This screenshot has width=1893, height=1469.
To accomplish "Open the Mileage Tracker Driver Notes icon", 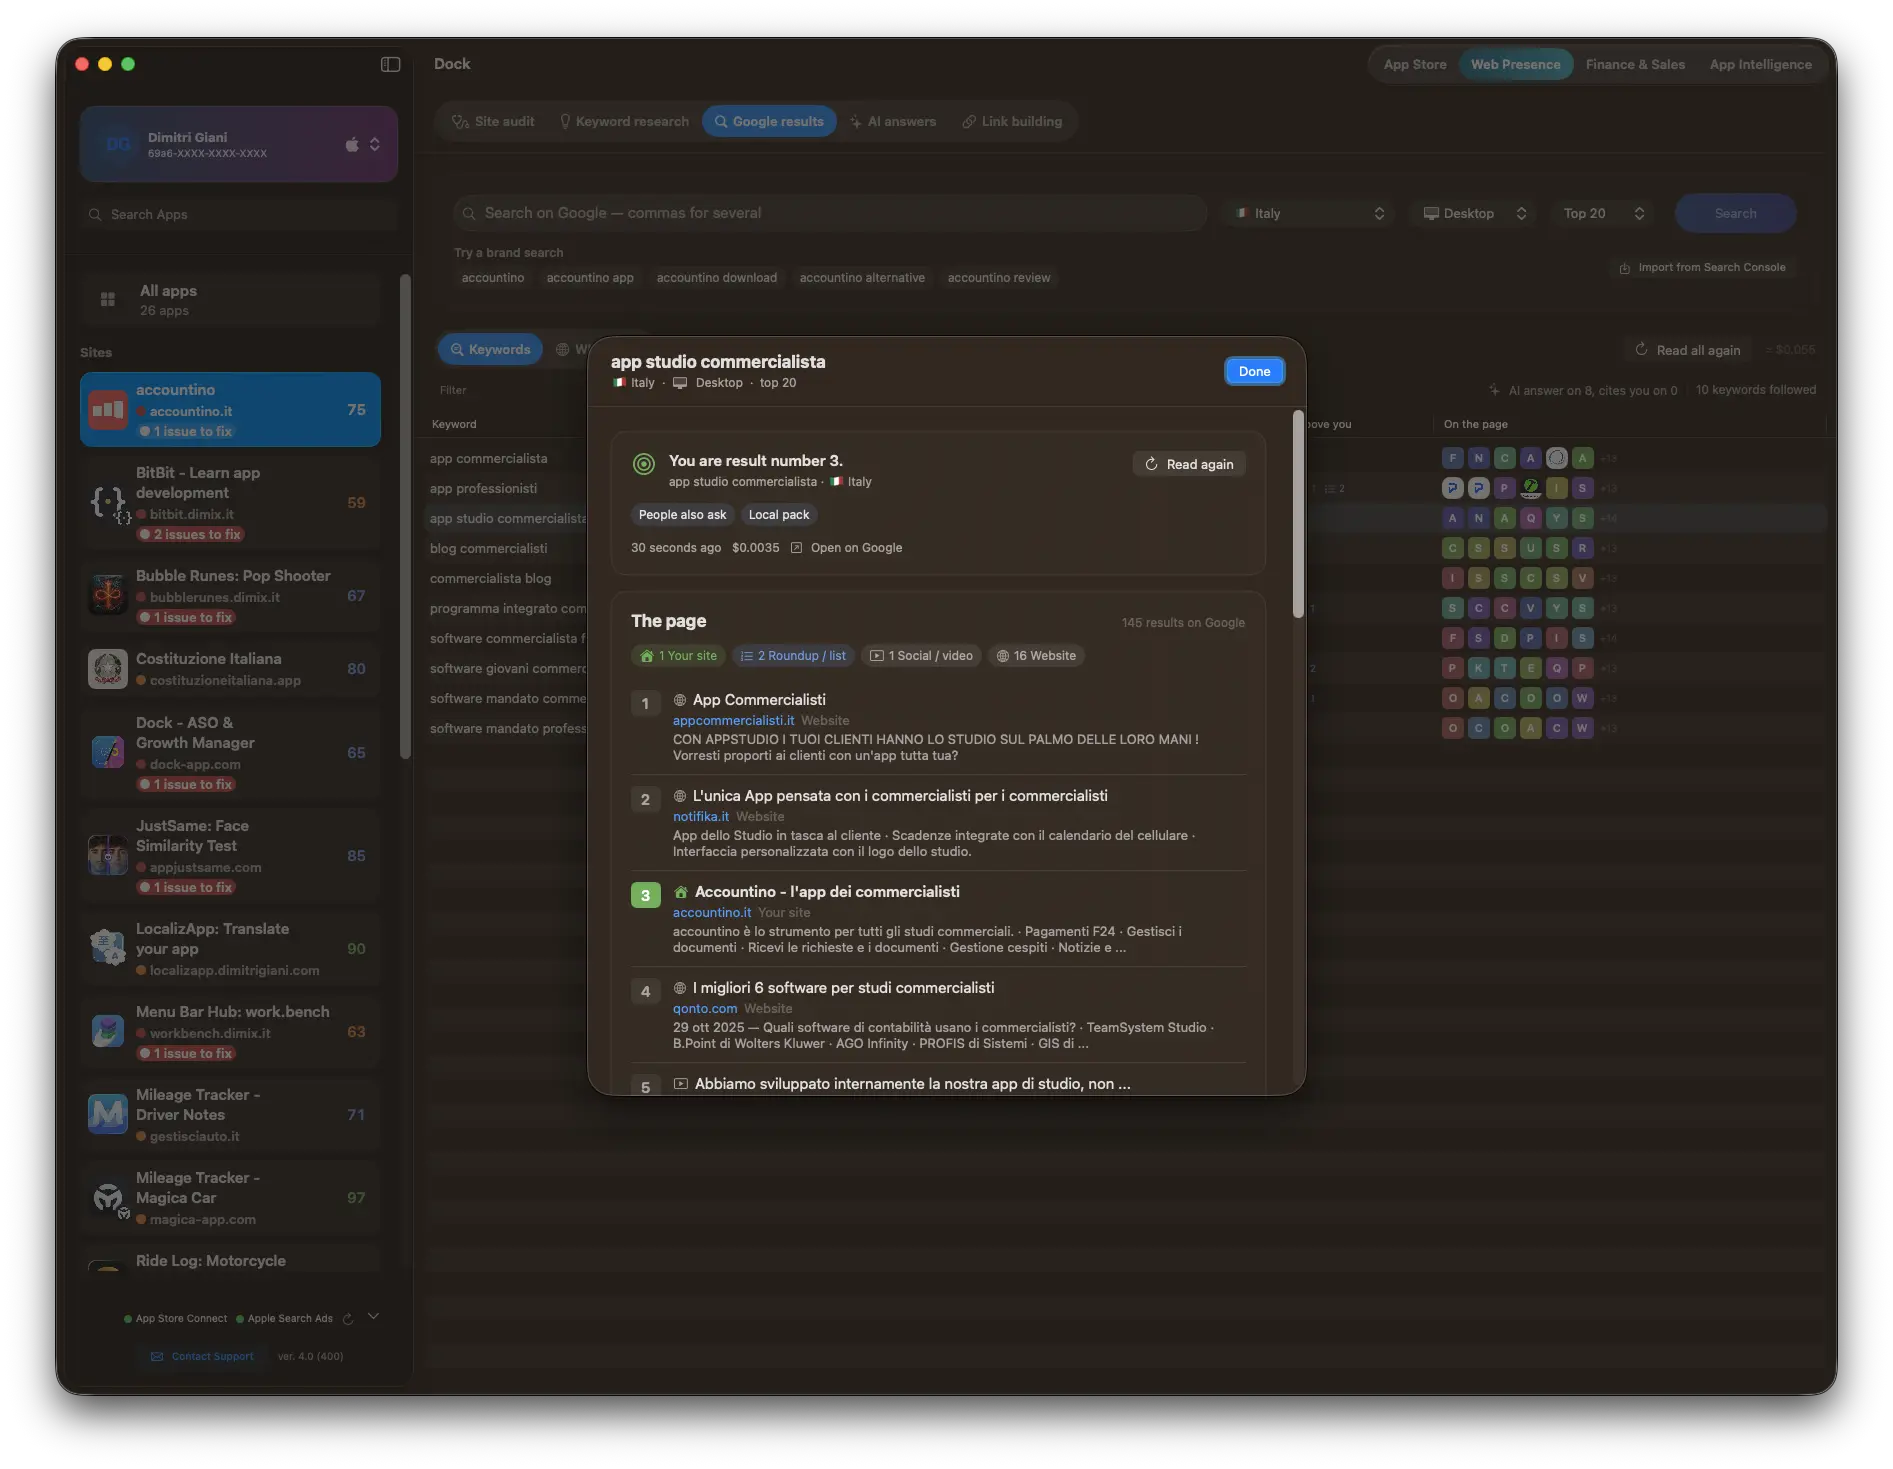I will [x=108, y=1114].
